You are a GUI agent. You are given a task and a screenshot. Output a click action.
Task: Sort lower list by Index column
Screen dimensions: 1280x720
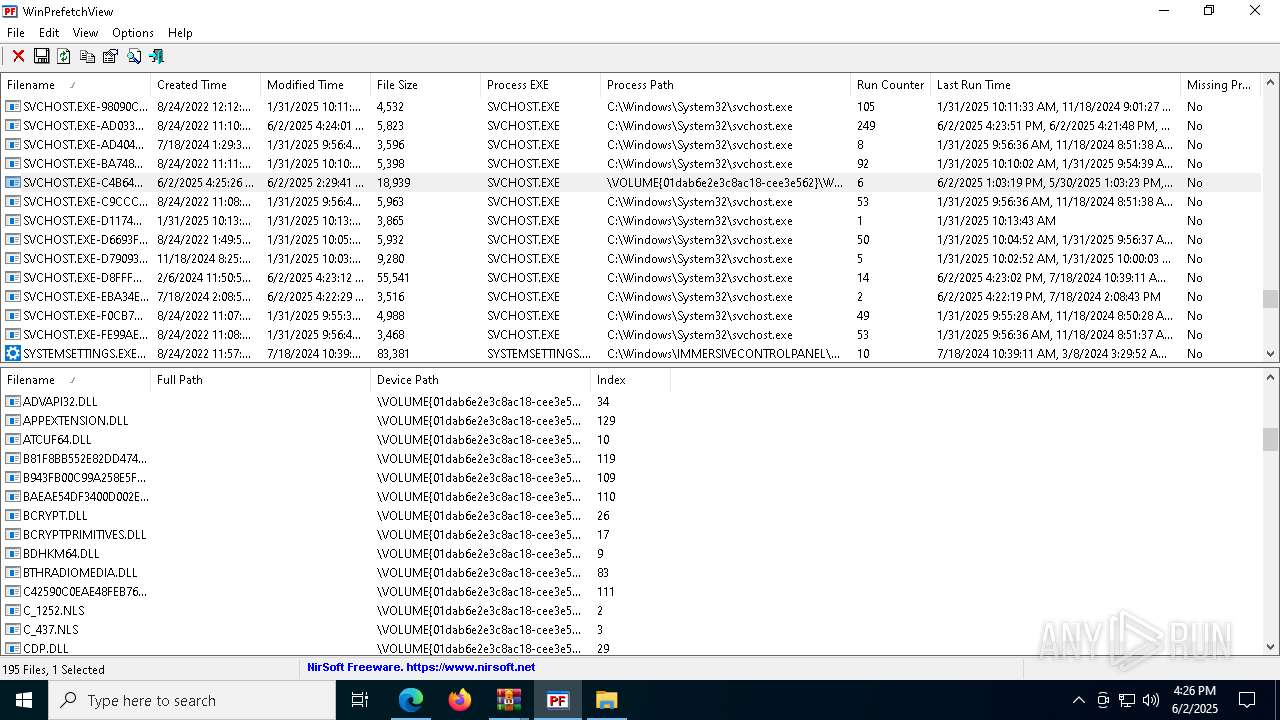click(x=631, y=380)
